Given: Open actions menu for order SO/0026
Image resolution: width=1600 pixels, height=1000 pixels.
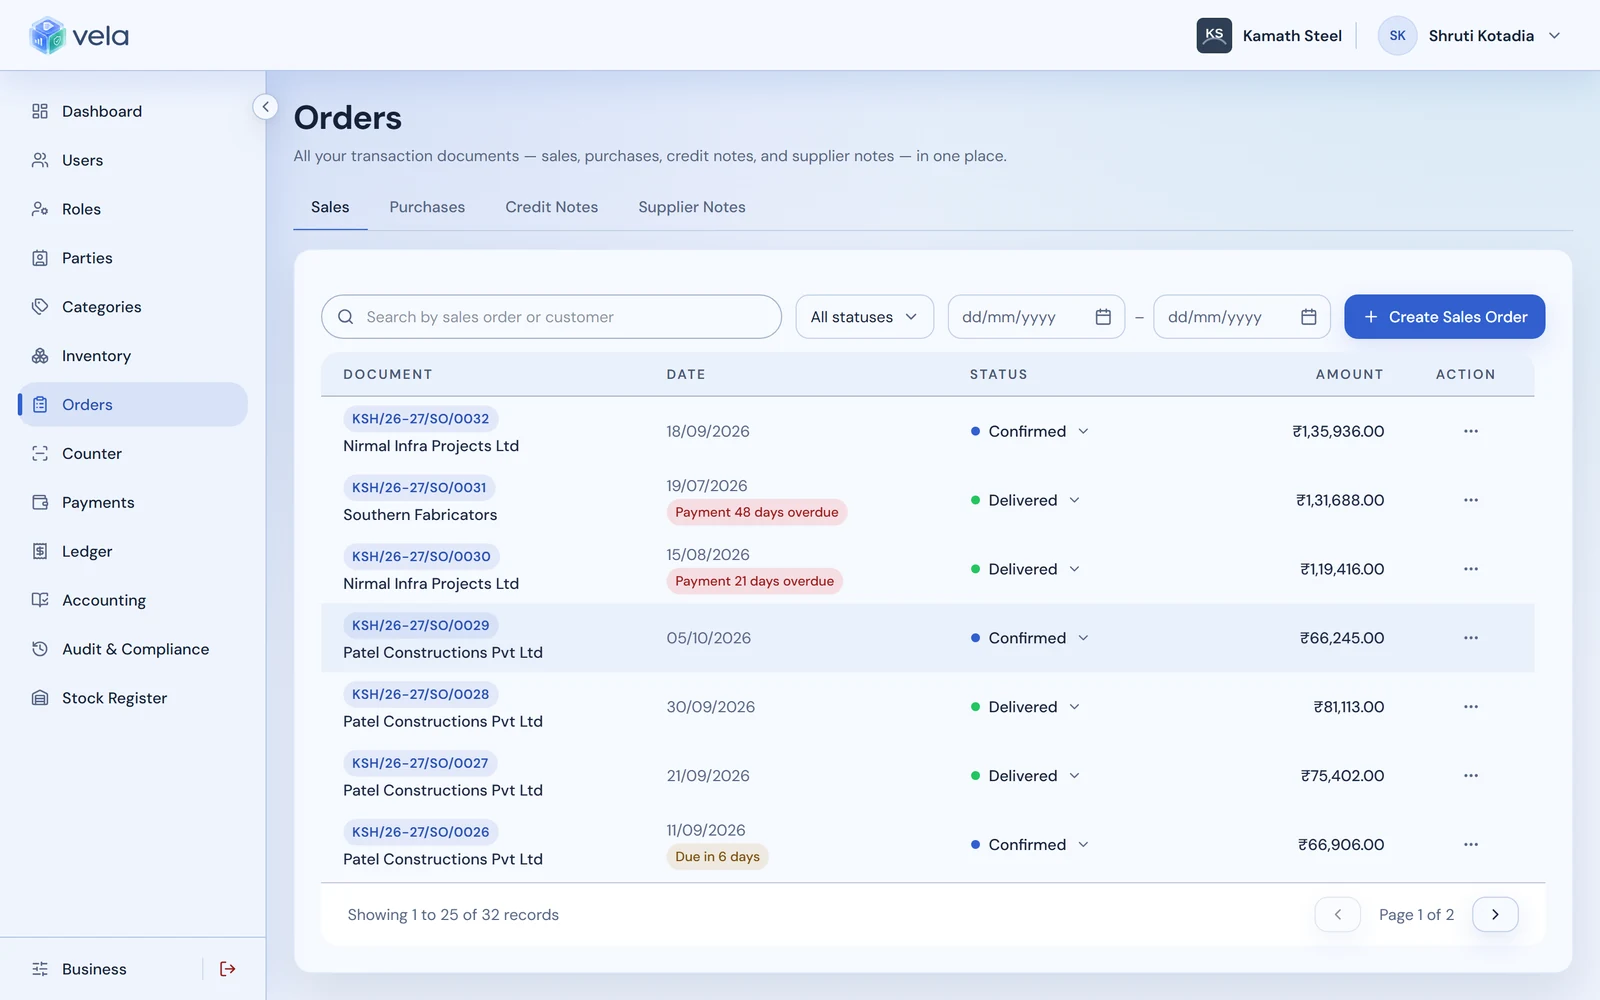Looking at the screenshot, I should click(x=1471, y=845).
